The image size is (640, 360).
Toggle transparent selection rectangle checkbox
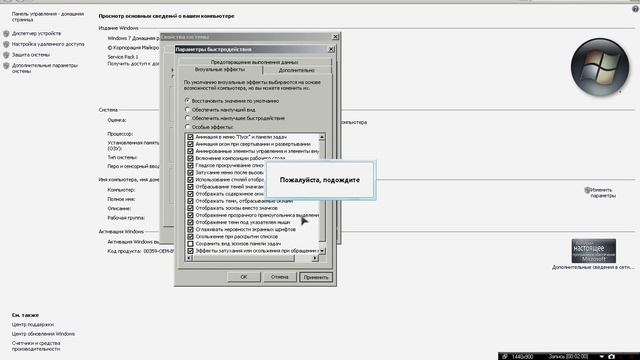coord(190,215)
